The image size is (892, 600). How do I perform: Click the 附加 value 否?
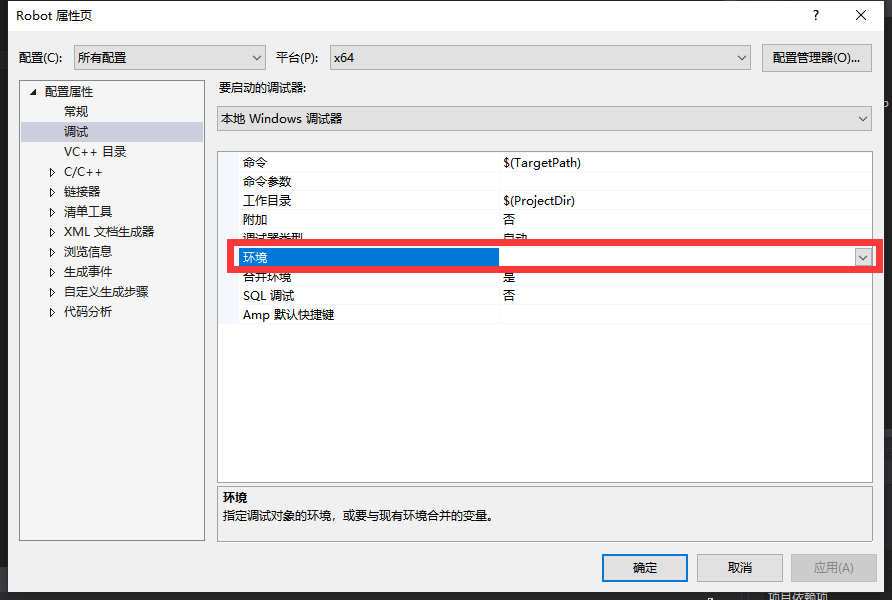509,219
